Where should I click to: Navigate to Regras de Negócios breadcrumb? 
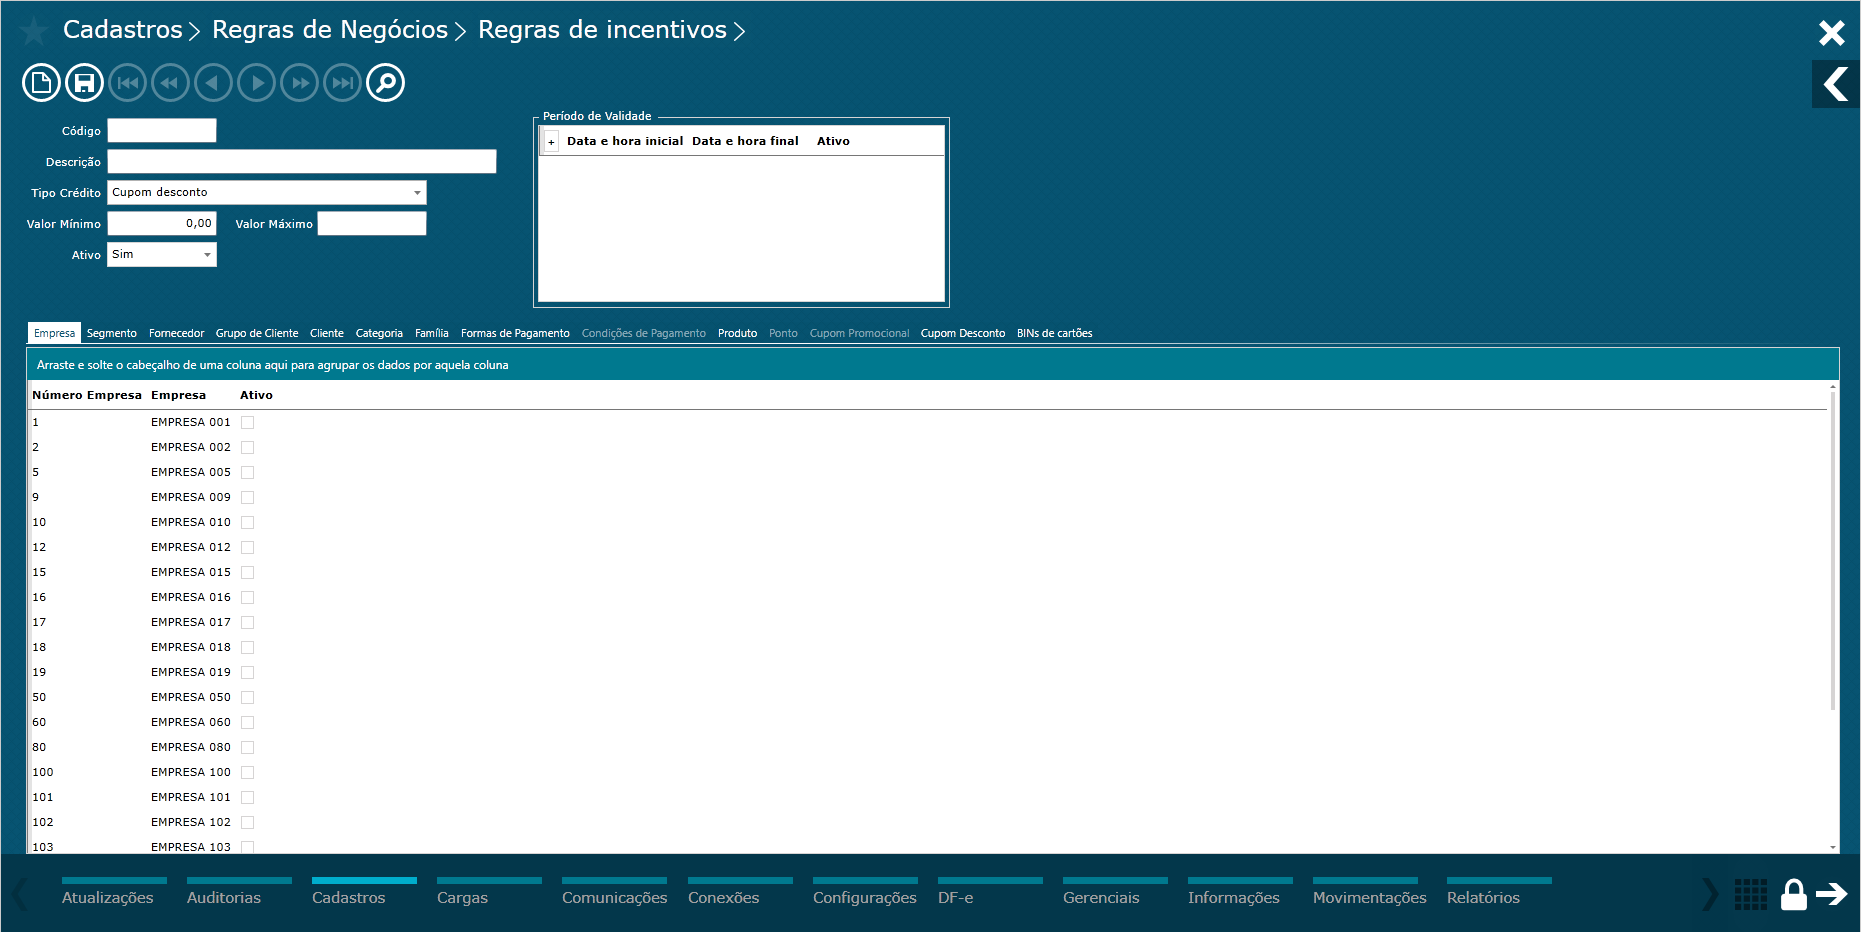pos(330,30)
